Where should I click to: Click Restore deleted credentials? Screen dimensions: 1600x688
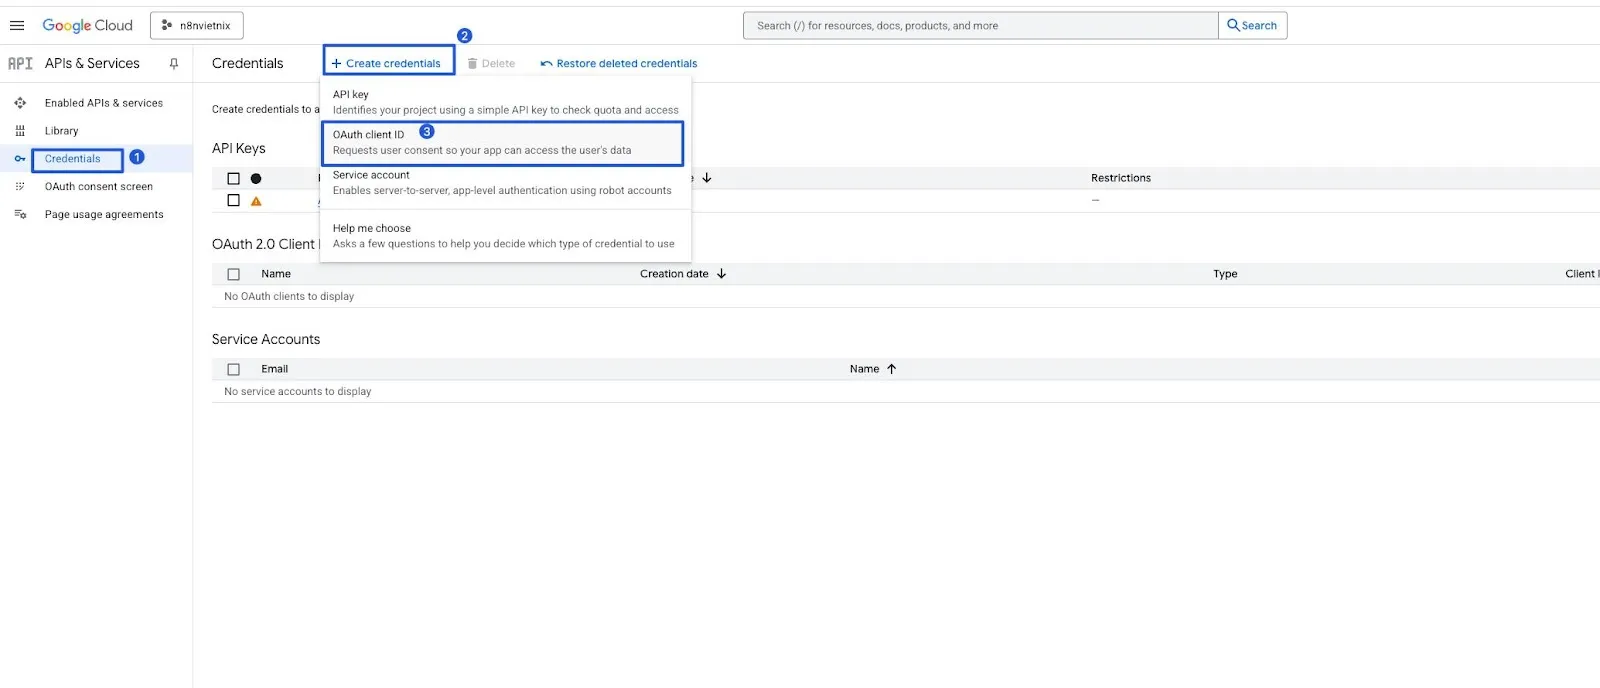pyautogui.click(x=619, y=63)
